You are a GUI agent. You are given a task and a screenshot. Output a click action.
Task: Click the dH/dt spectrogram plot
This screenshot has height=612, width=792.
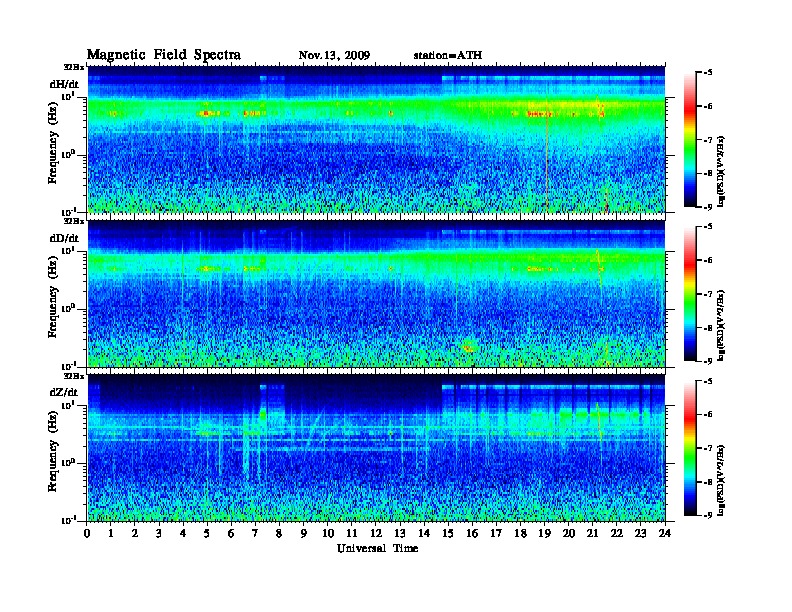click(376, 139)
